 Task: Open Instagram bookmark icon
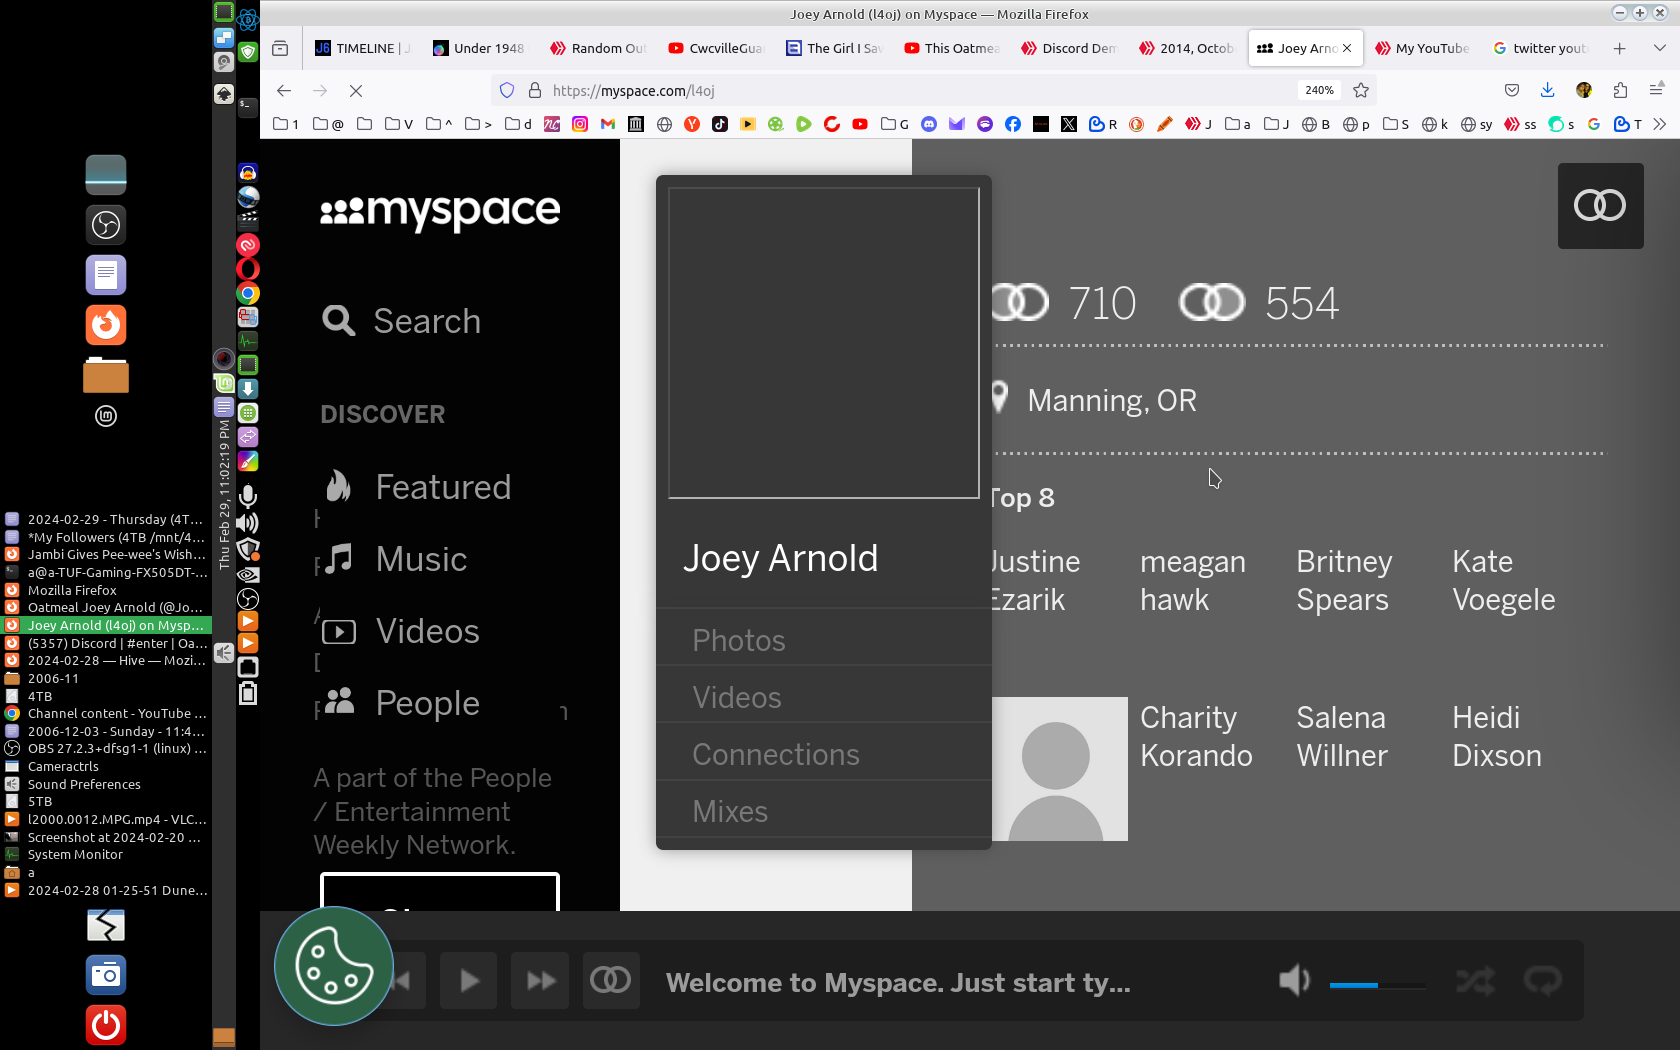tap(580, 124)
